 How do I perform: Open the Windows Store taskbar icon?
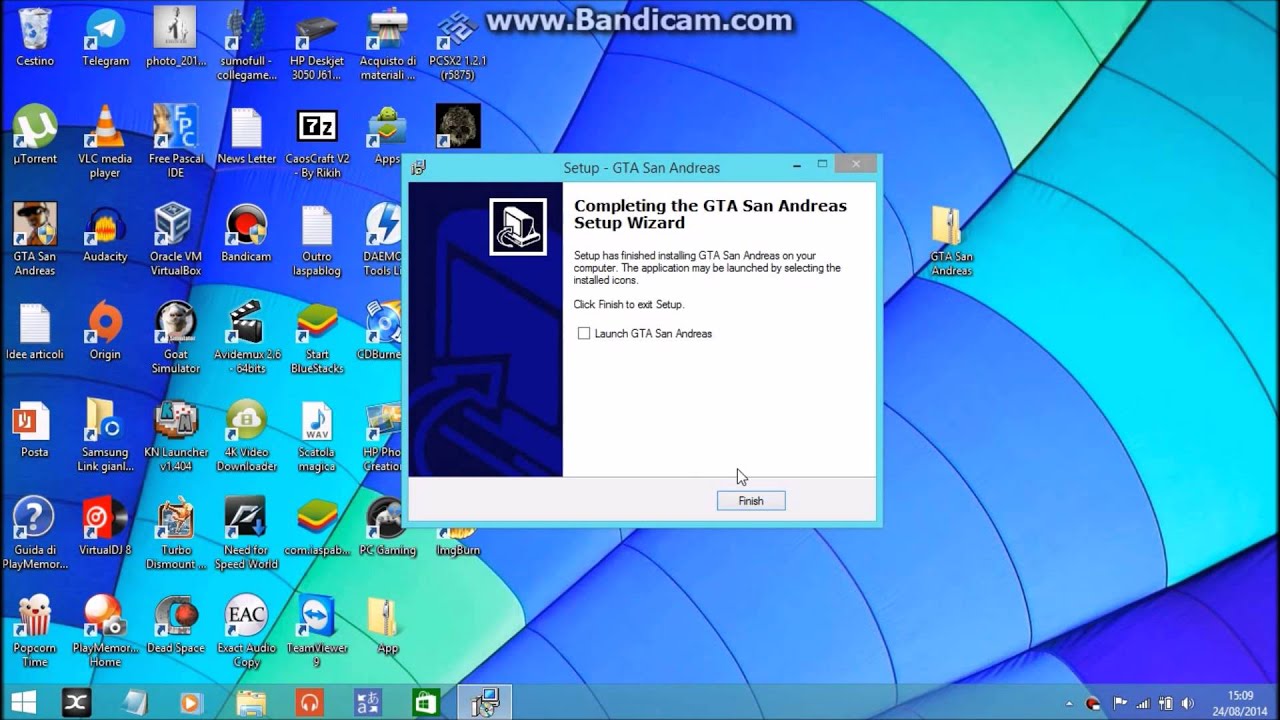coord(427,702)
